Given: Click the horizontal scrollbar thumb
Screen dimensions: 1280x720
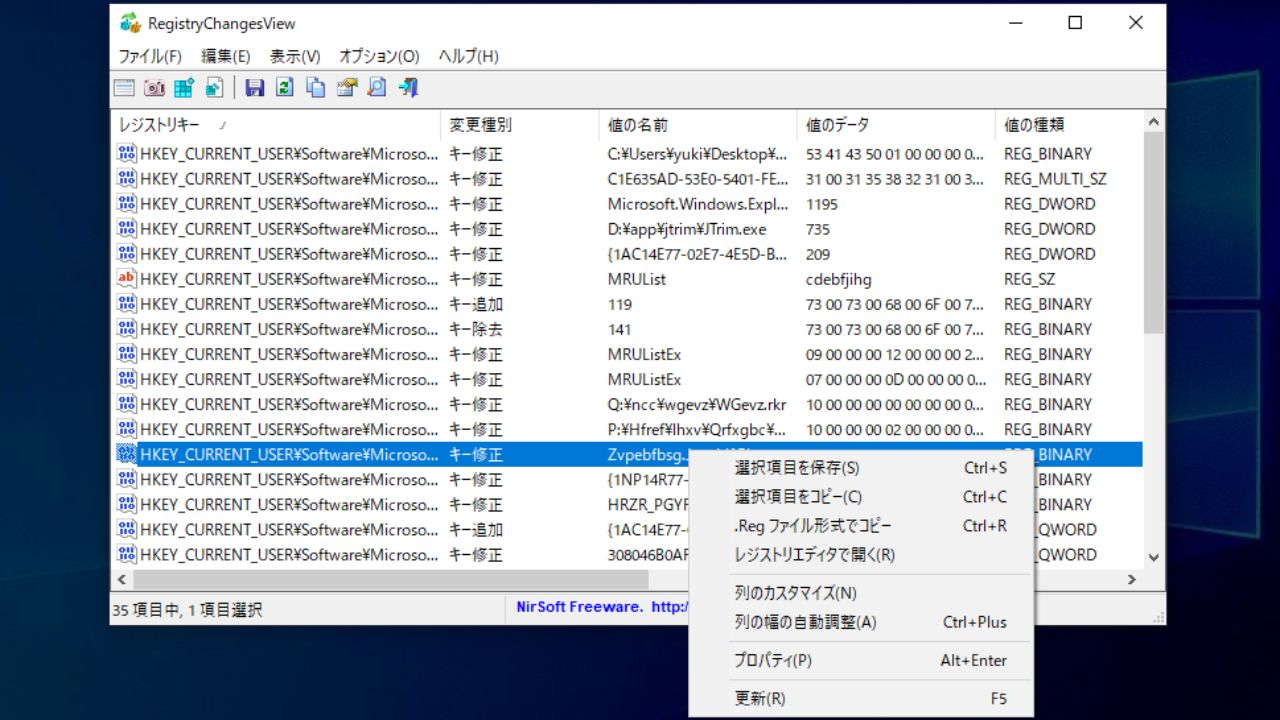Looking at the screenshot, I should (x=391, y=579).
